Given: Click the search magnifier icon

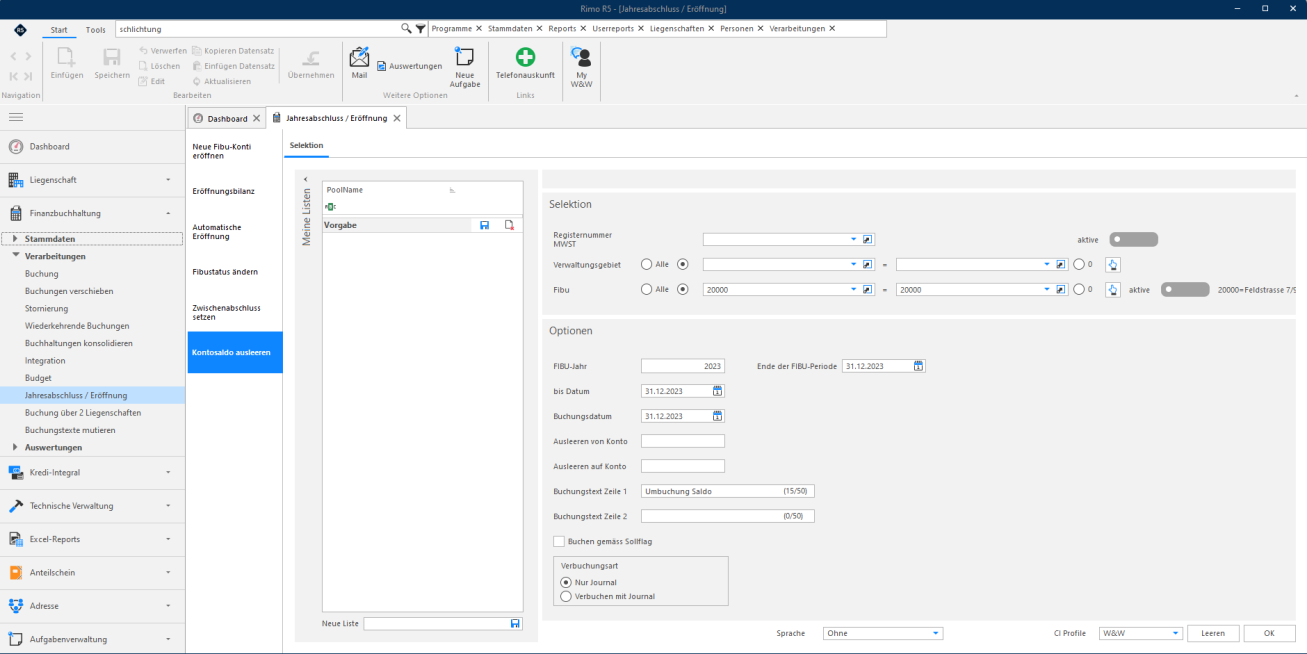Looking at the screenshot, I should pos(406,29).
